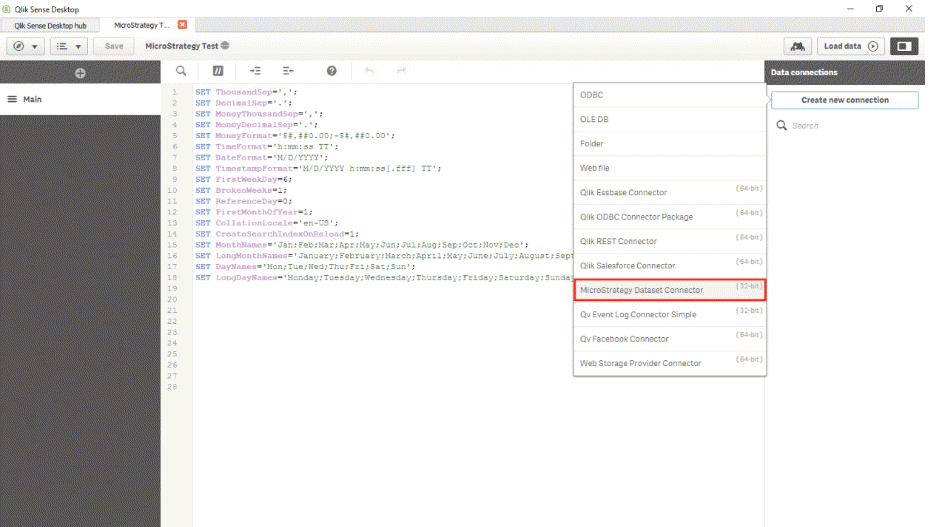The image size is (931, 527).
Task: Click the outdent script icon
Action: point(288,71)
